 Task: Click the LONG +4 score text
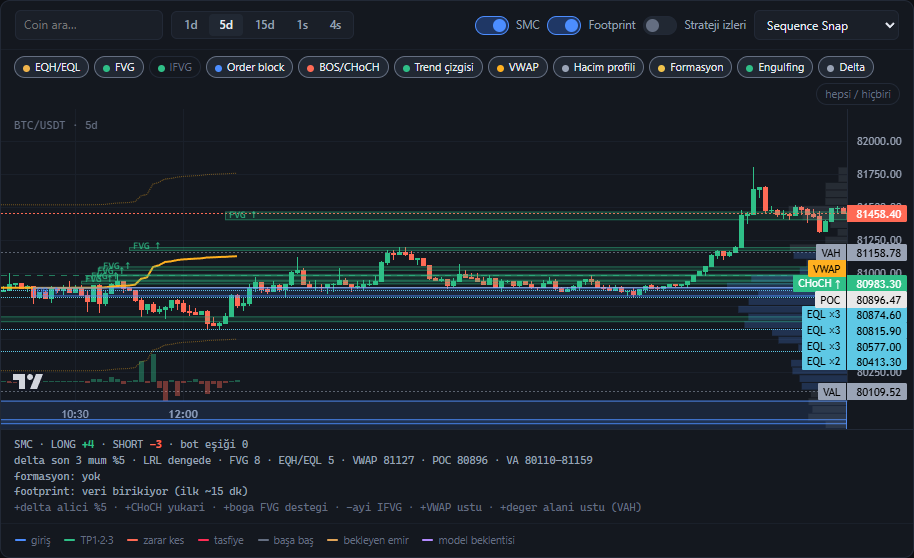click(72, 444)
